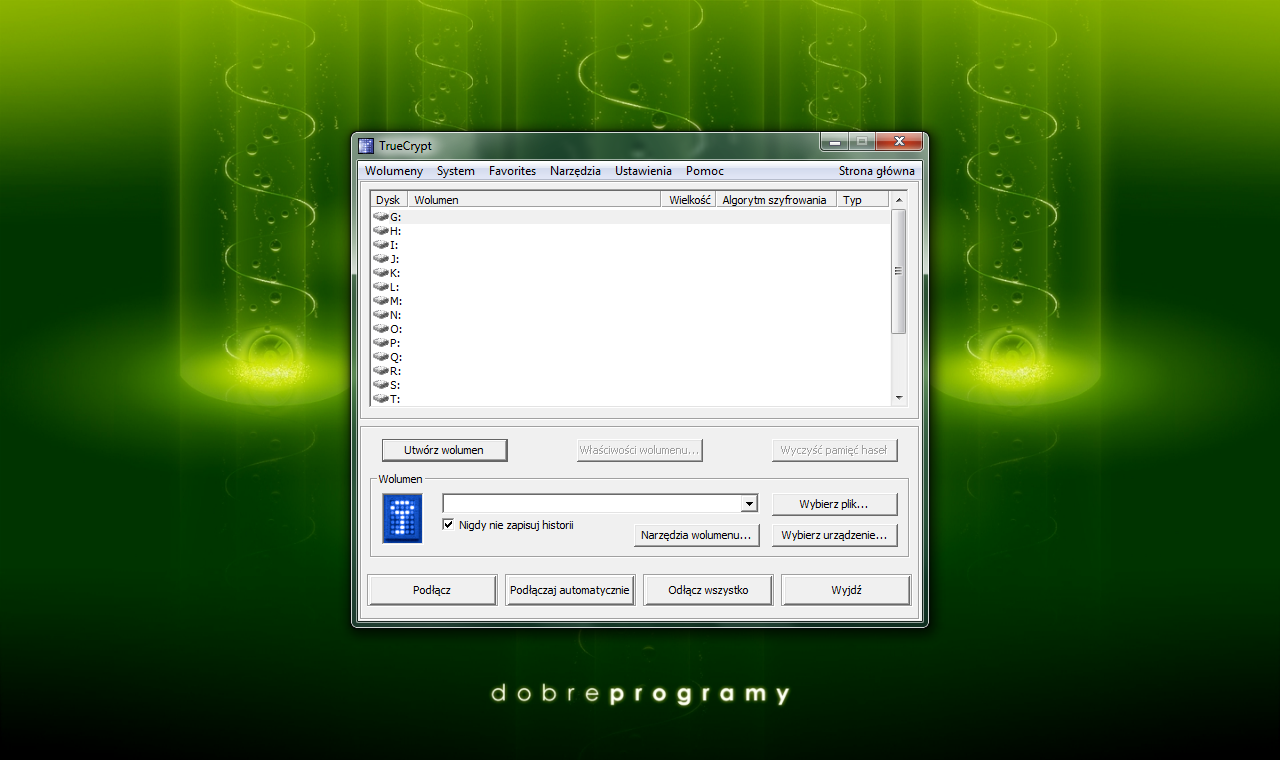Open Narzędzia wolumenu options button
1280x760 pixels.
697,536
